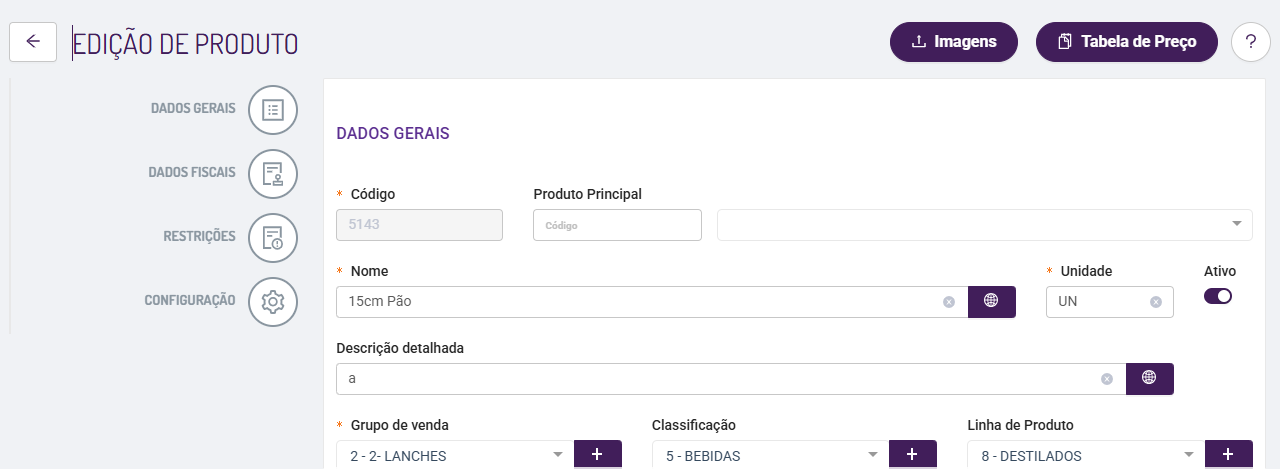Viewport: 1280px width, 469px height.
Task: Toggle the Ativo switch off
Action: [x=1218, y=296]
